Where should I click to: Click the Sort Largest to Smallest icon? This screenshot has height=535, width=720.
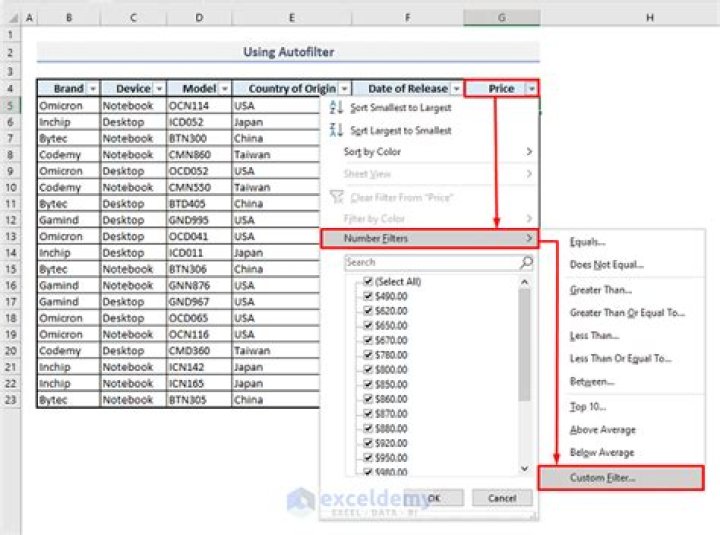[x=336, y=130]
